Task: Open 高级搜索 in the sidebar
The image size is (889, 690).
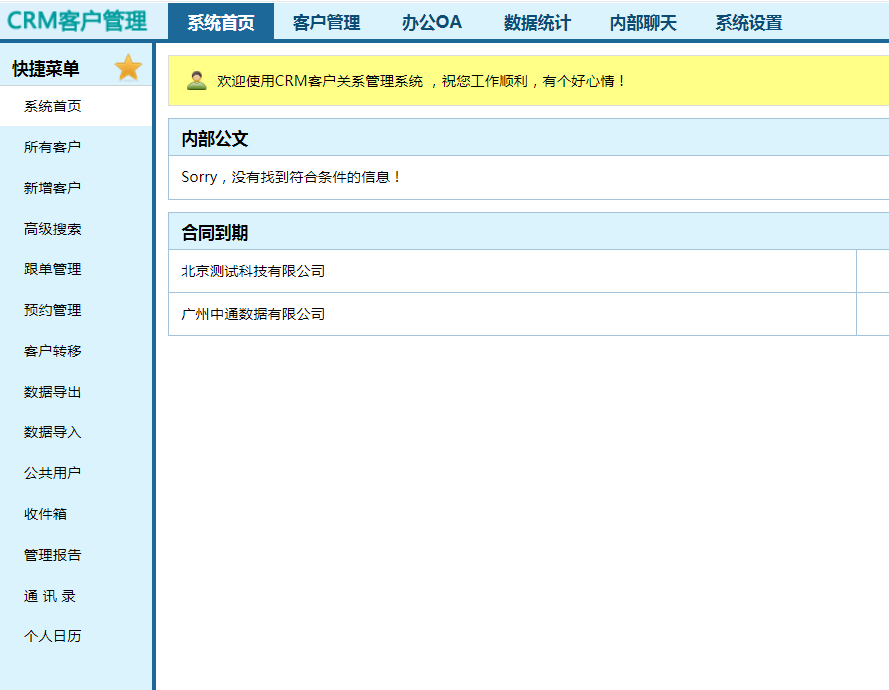Action: 53,228
